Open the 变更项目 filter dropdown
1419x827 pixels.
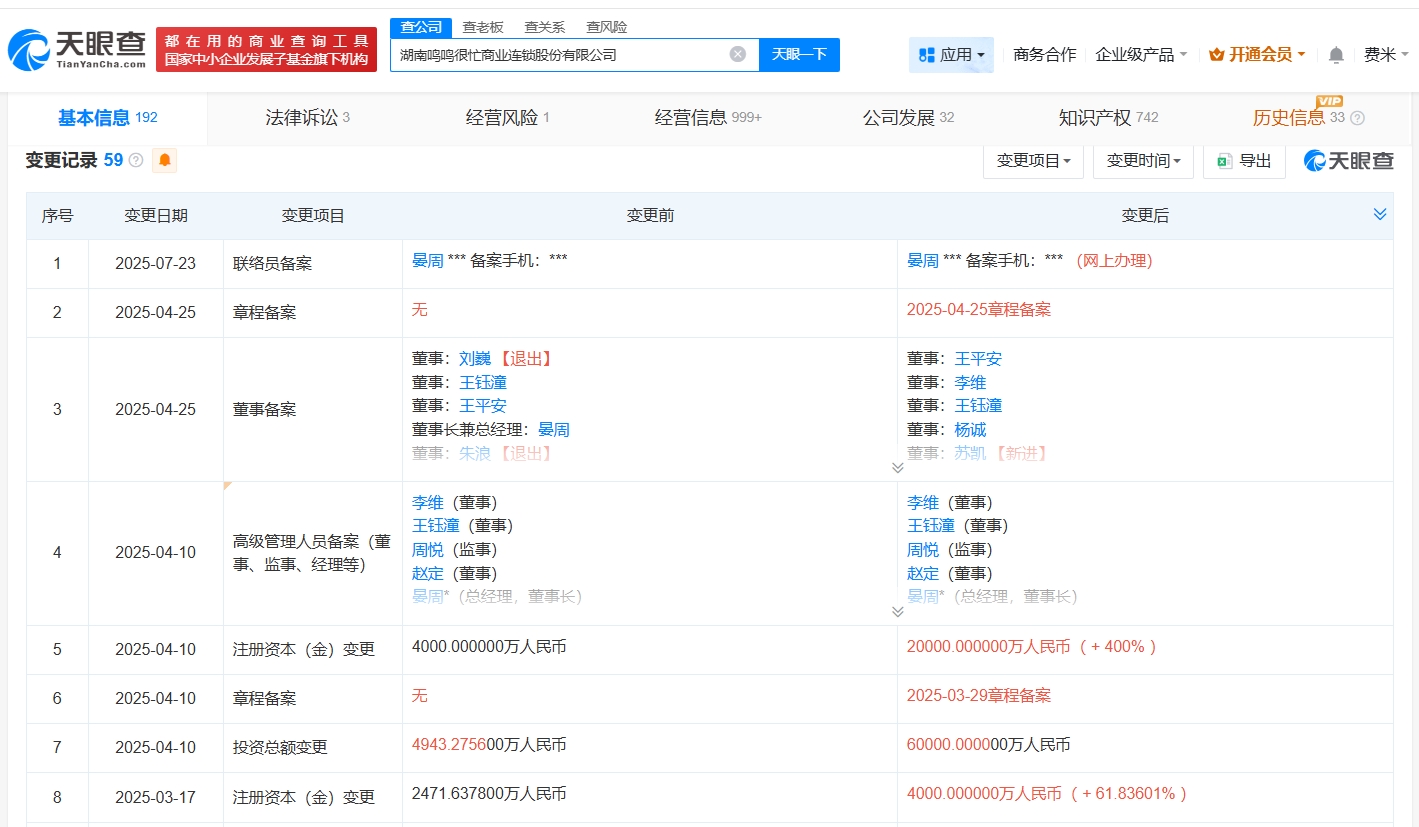(1033, 160)
